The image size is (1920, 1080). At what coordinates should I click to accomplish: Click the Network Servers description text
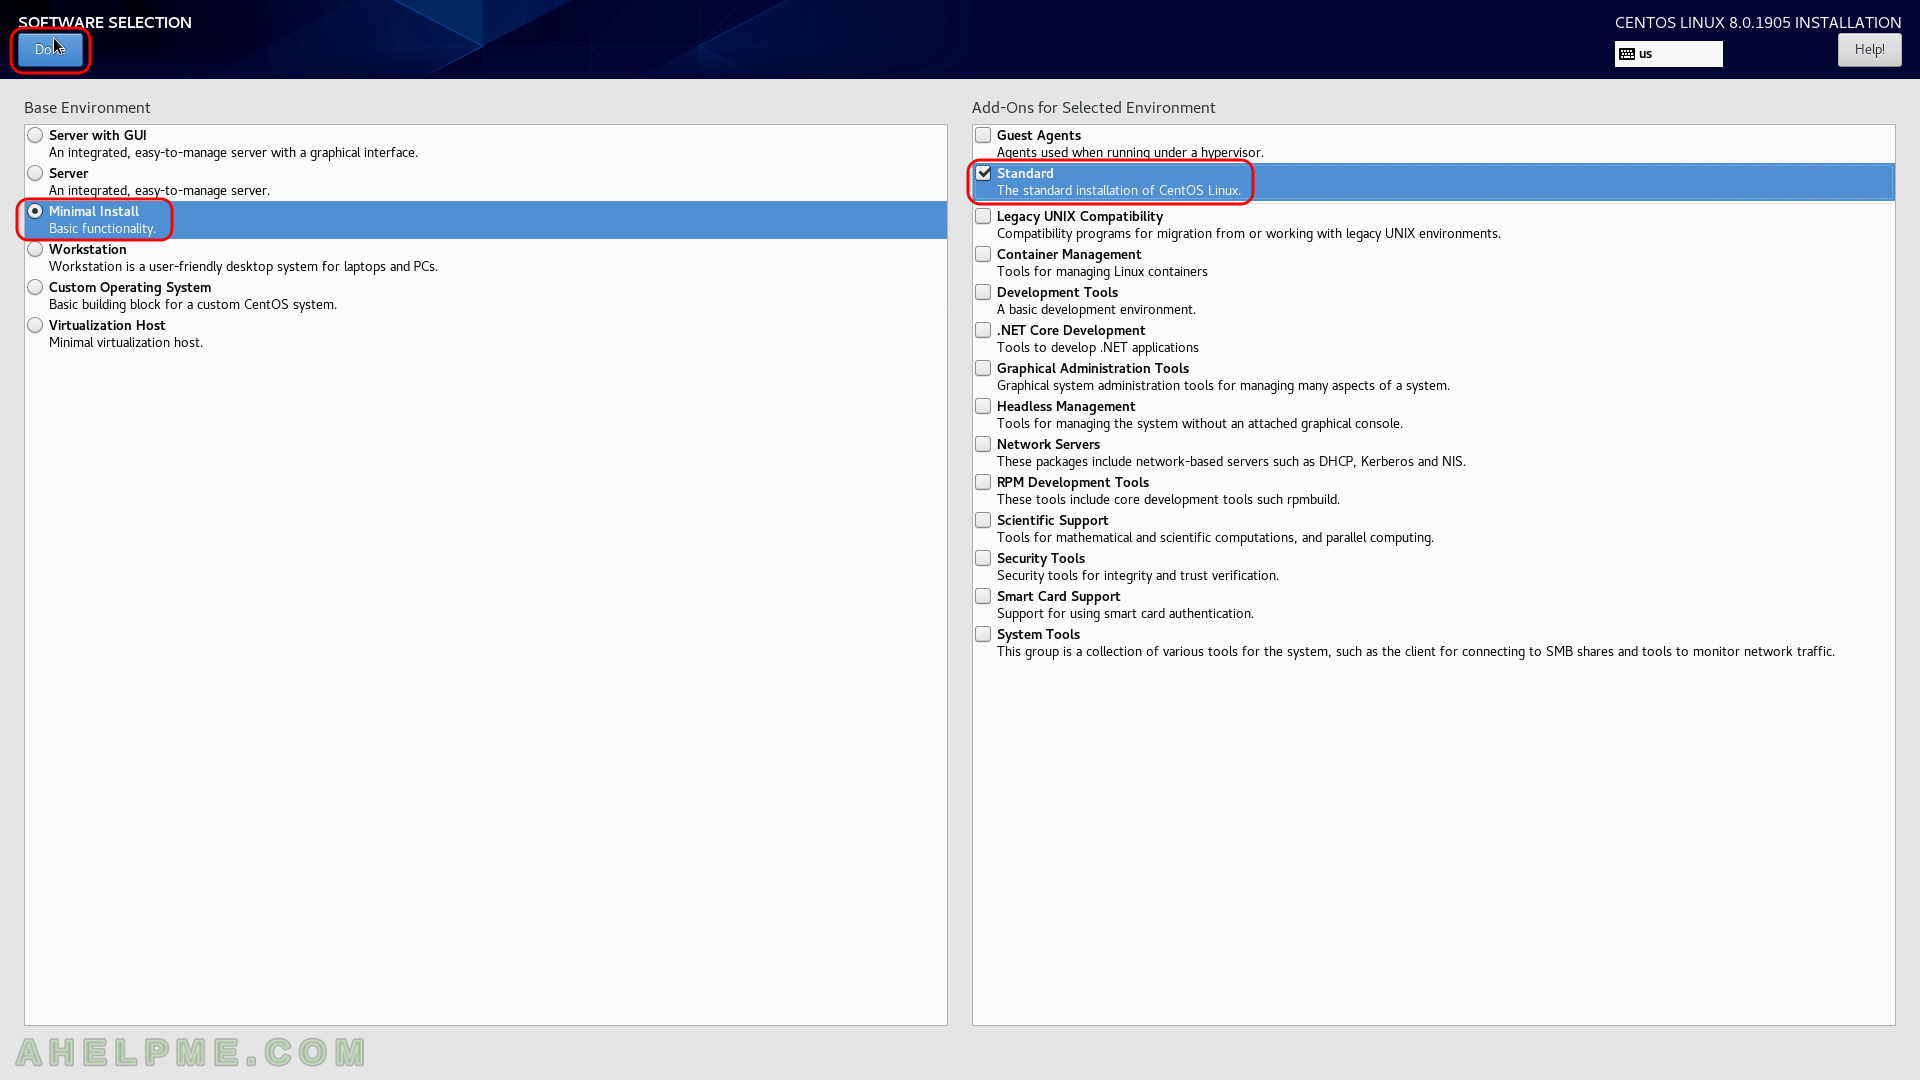coord(1231,461)
